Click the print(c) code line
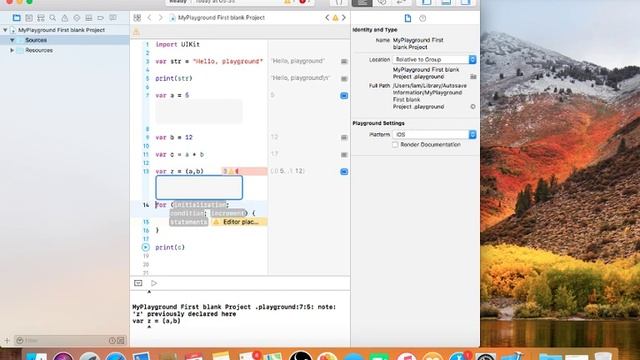This screenshot has height=360, width=640. coord(170,247)
